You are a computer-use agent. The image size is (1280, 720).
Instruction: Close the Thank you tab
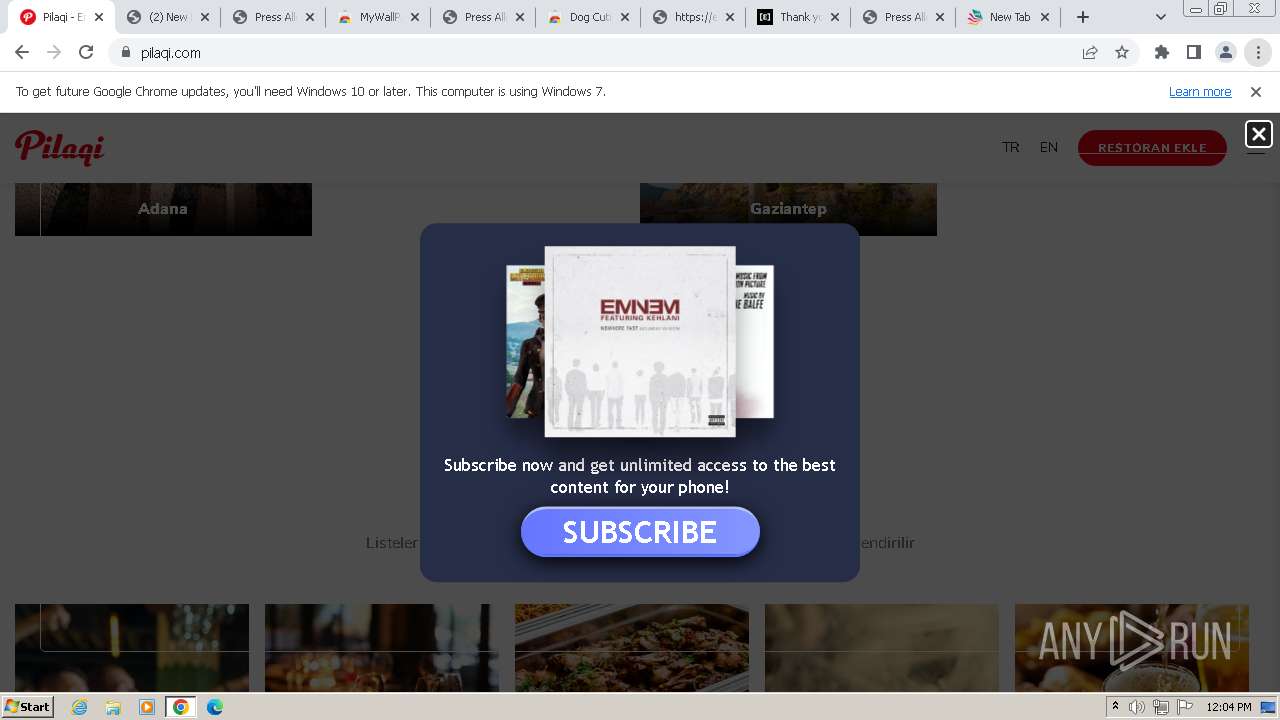[835, 17]
